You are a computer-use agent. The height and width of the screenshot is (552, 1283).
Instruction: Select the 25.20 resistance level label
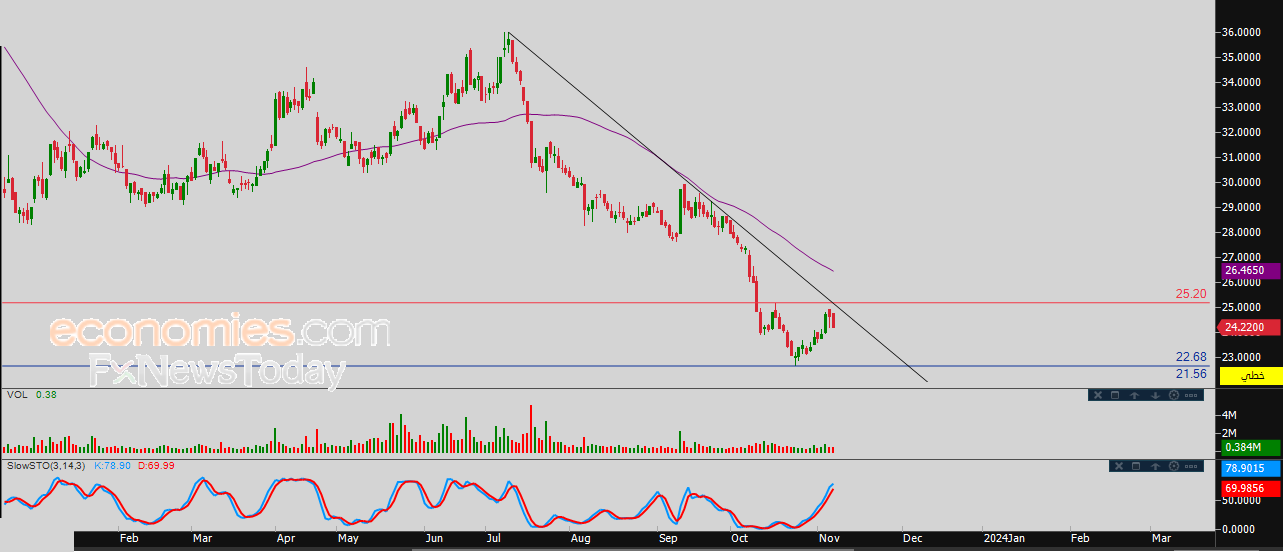click(x=1191, y=294)
